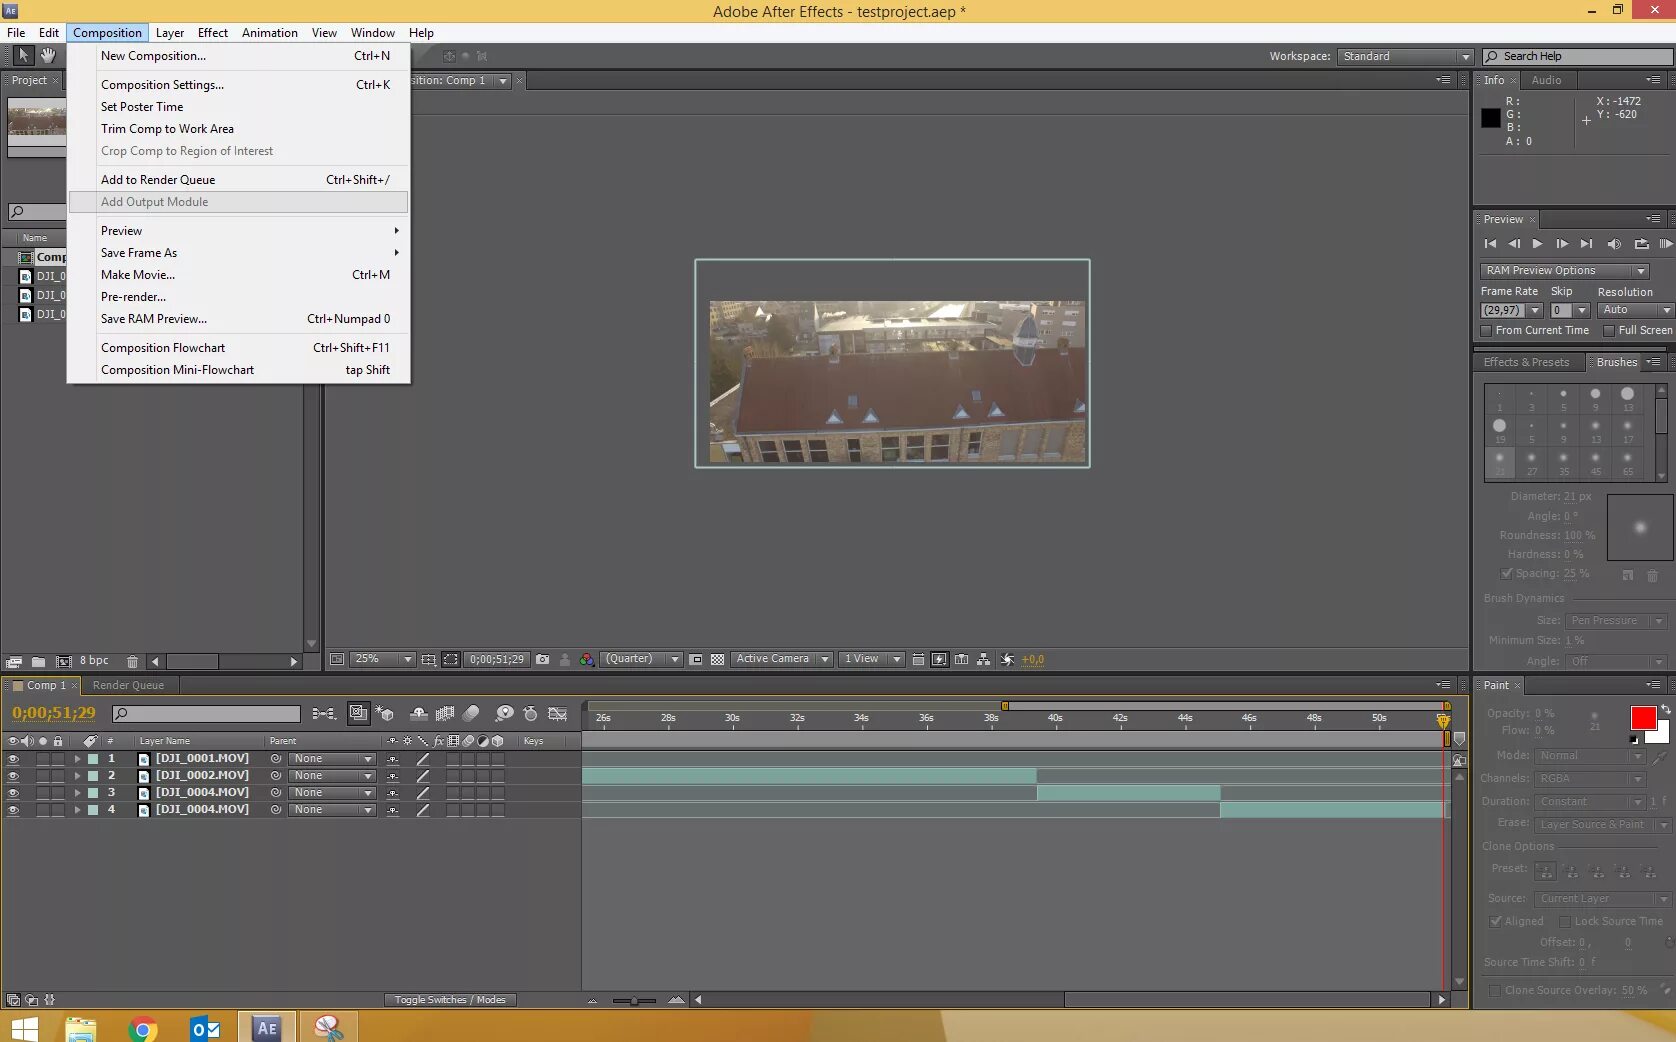Toggle the Aligned checkbox in Clone Options
The image size is (1676, 1042).
tap(1496, 922)
